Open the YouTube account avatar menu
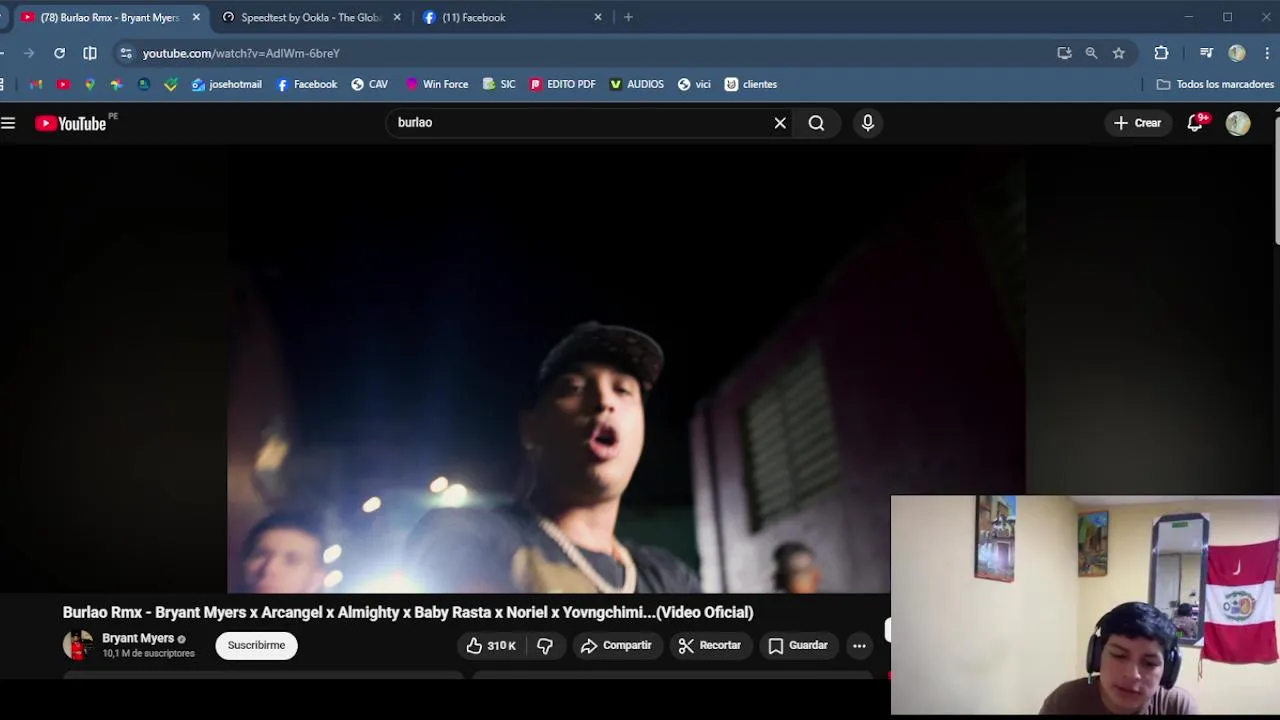Image resolution: width=1280 pixels, height=720 pixels. [1238, 123]
